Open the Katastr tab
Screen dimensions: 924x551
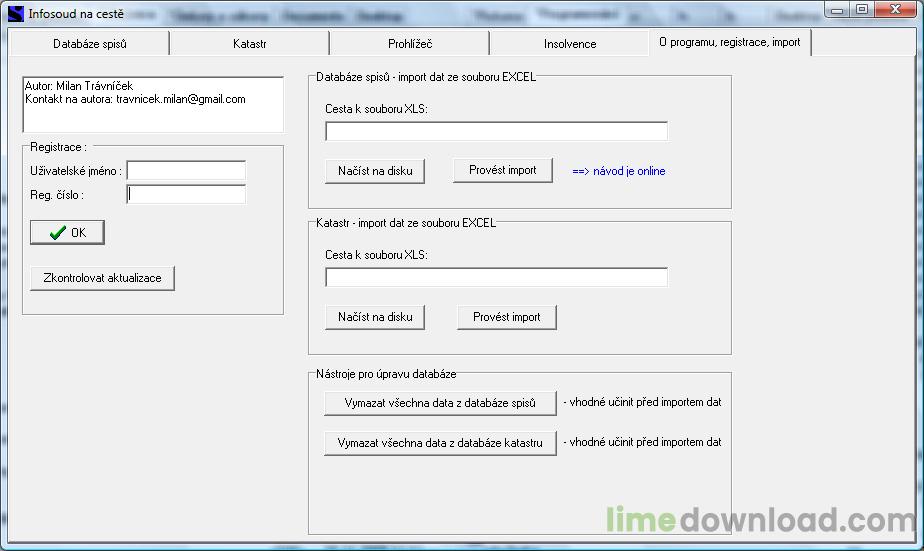249,44
